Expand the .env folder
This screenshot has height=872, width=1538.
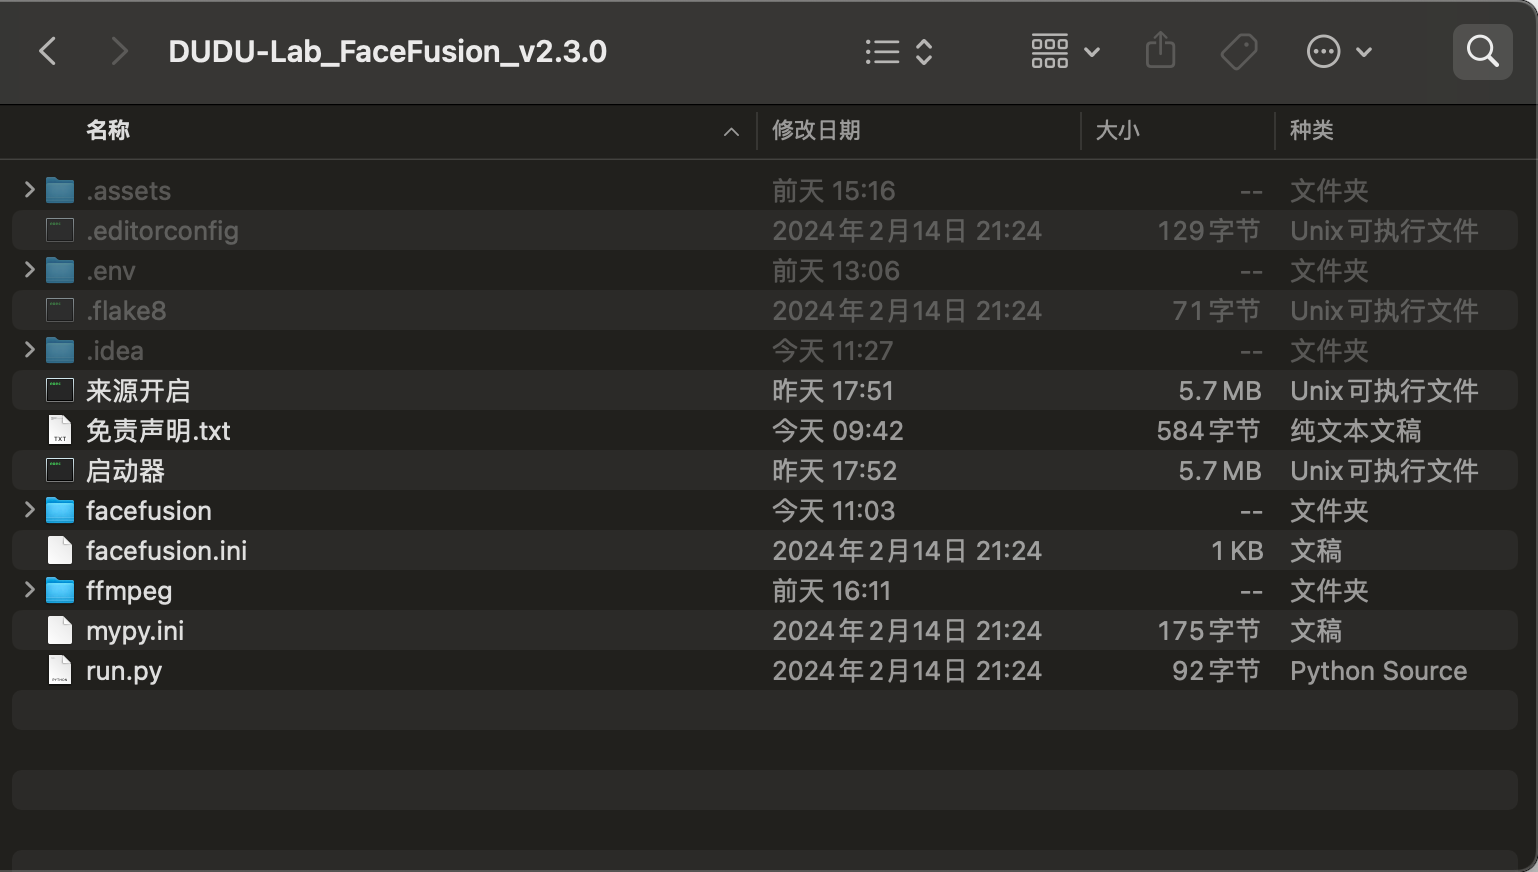(x=29, y=269)
